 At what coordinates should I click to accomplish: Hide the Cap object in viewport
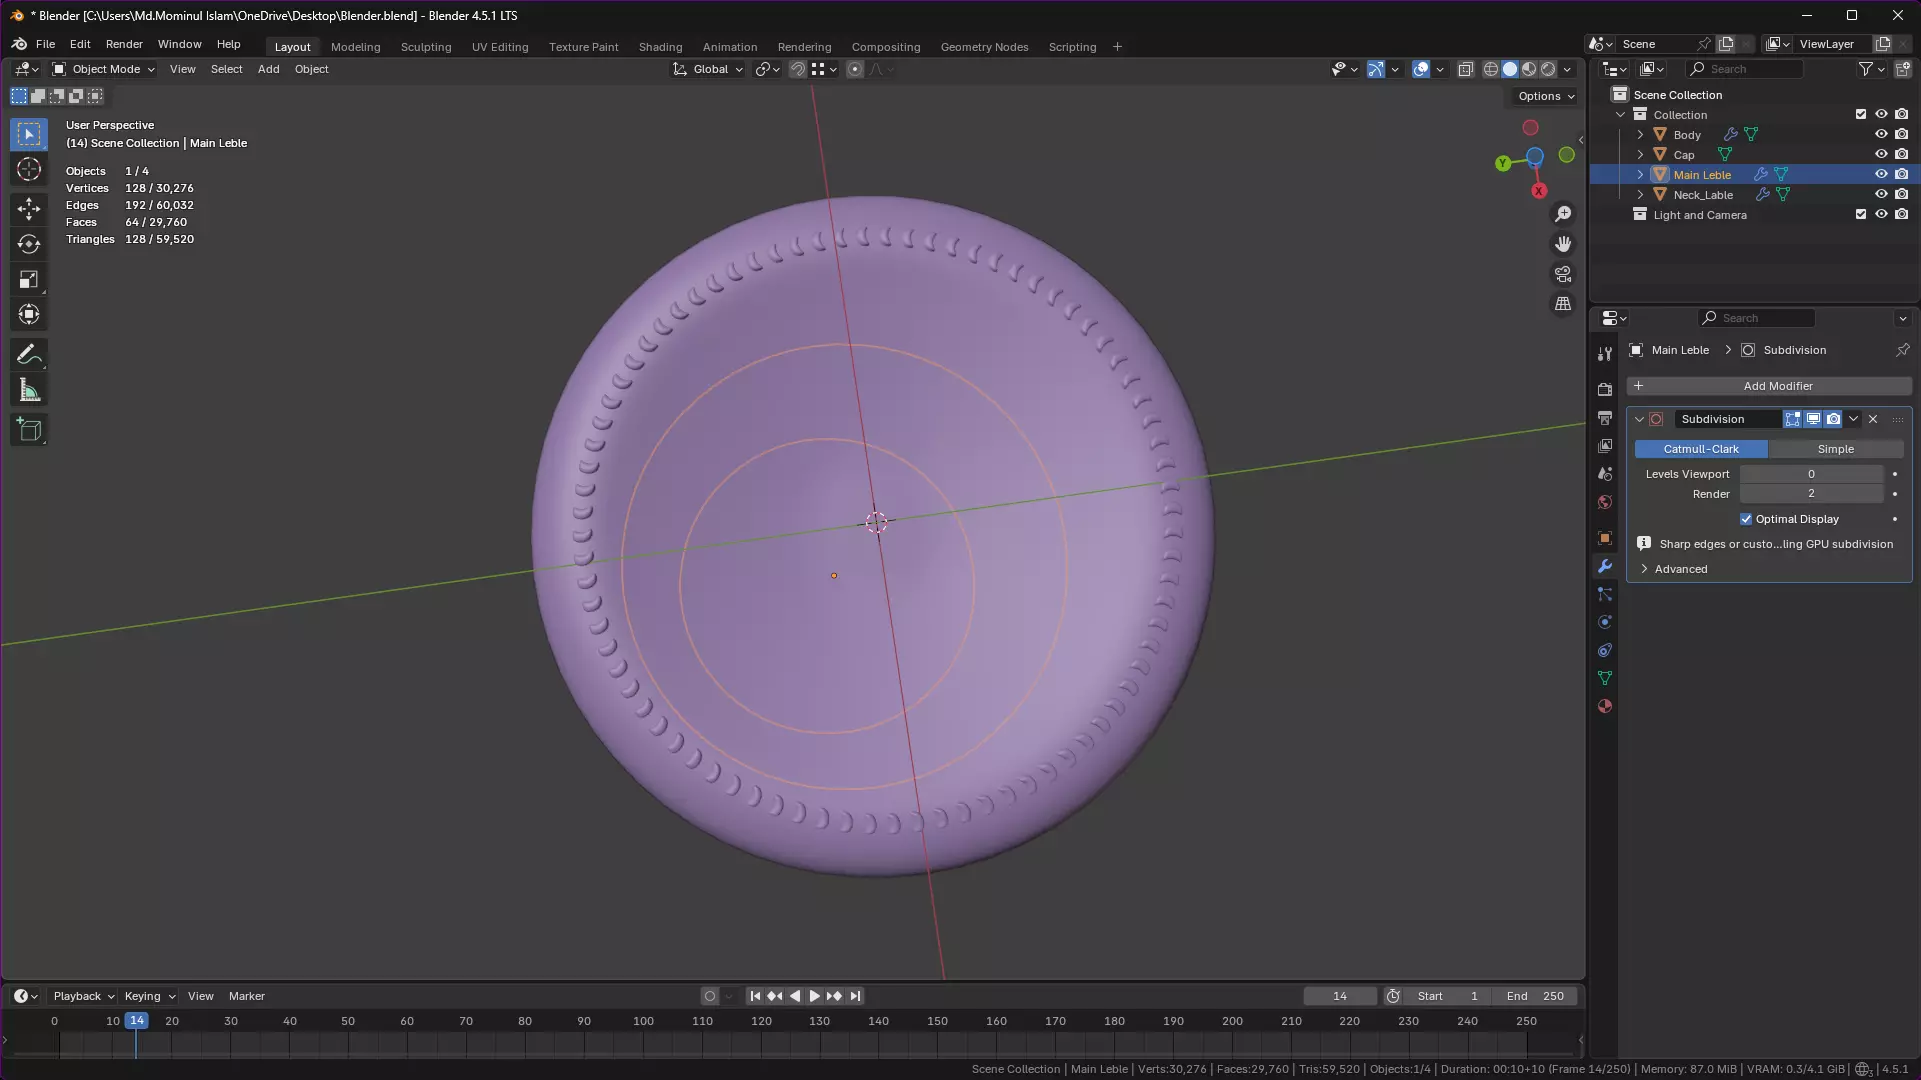(1881, 155)
